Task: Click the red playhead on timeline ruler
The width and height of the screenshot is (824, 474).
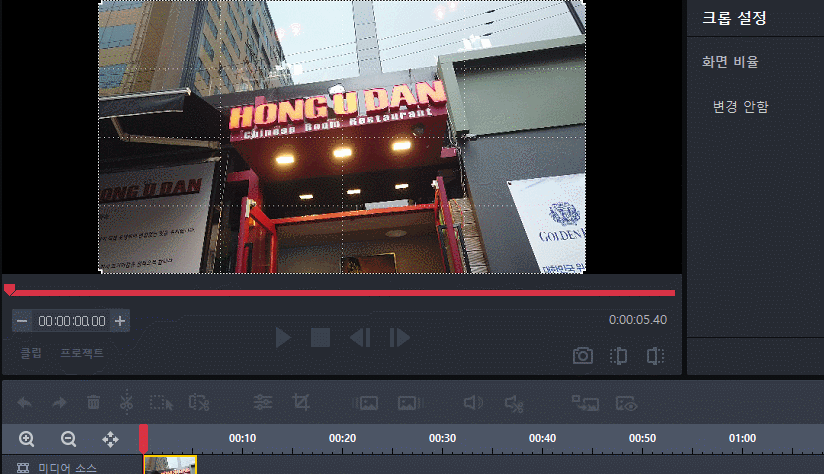Action: click(143, 438)
